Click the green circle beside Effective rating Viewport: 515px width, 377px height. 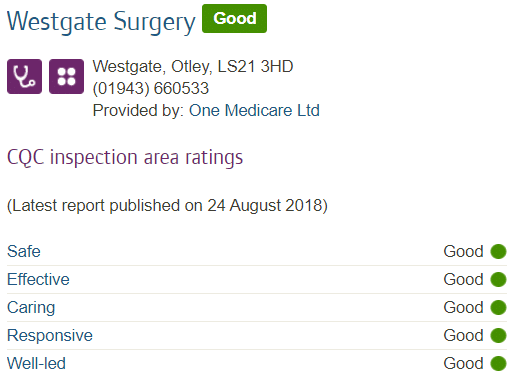pyautogui.click(x=498, y=279)
